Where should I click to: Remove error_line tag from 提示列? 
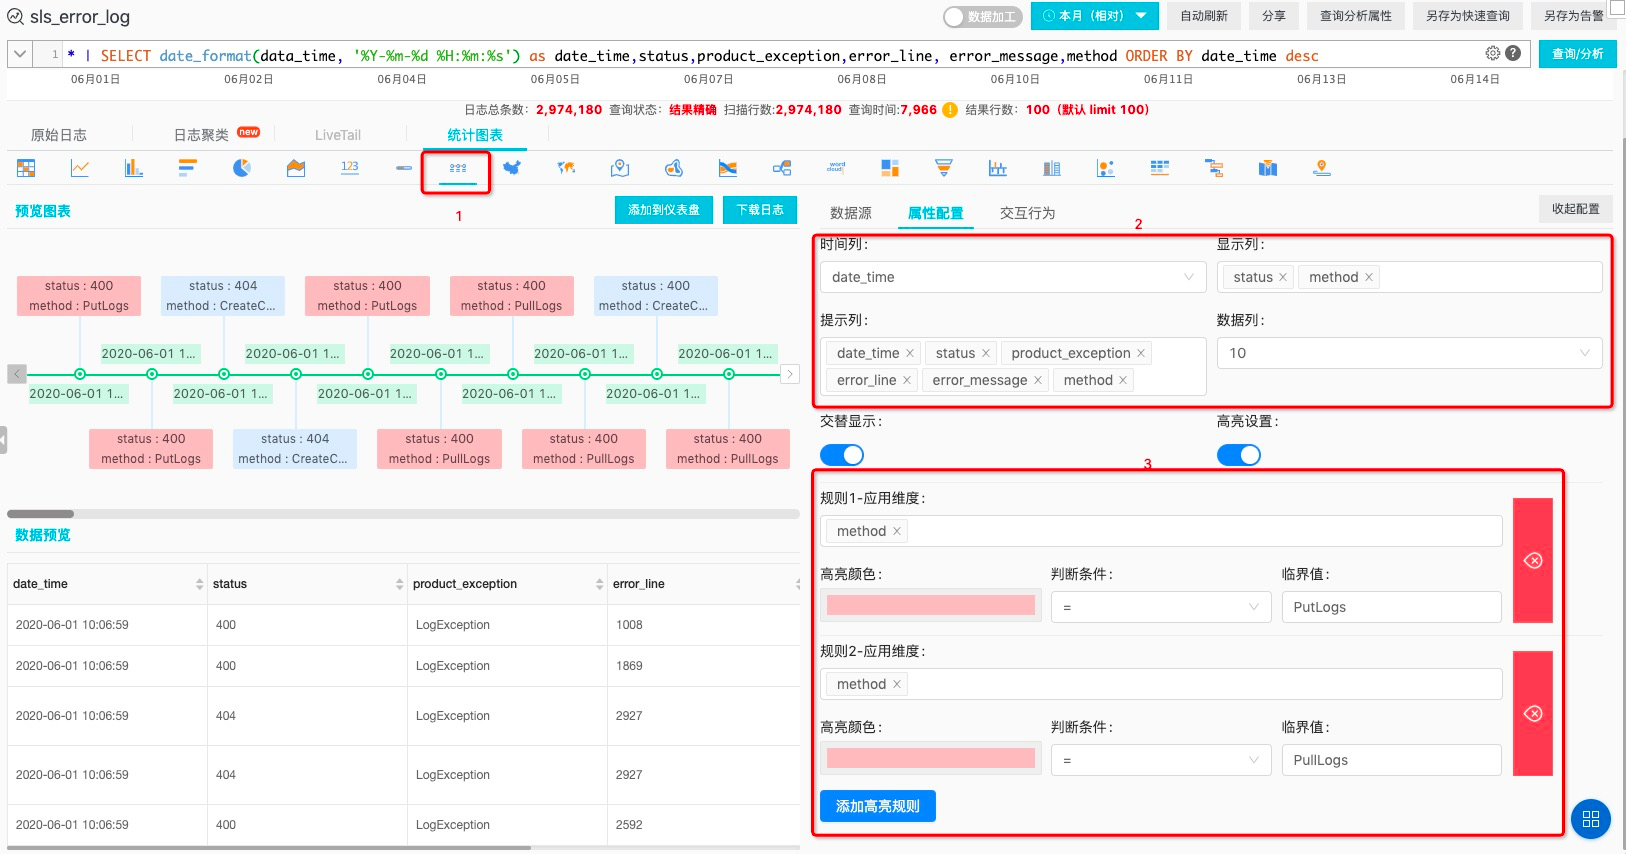tap(907, 380)
